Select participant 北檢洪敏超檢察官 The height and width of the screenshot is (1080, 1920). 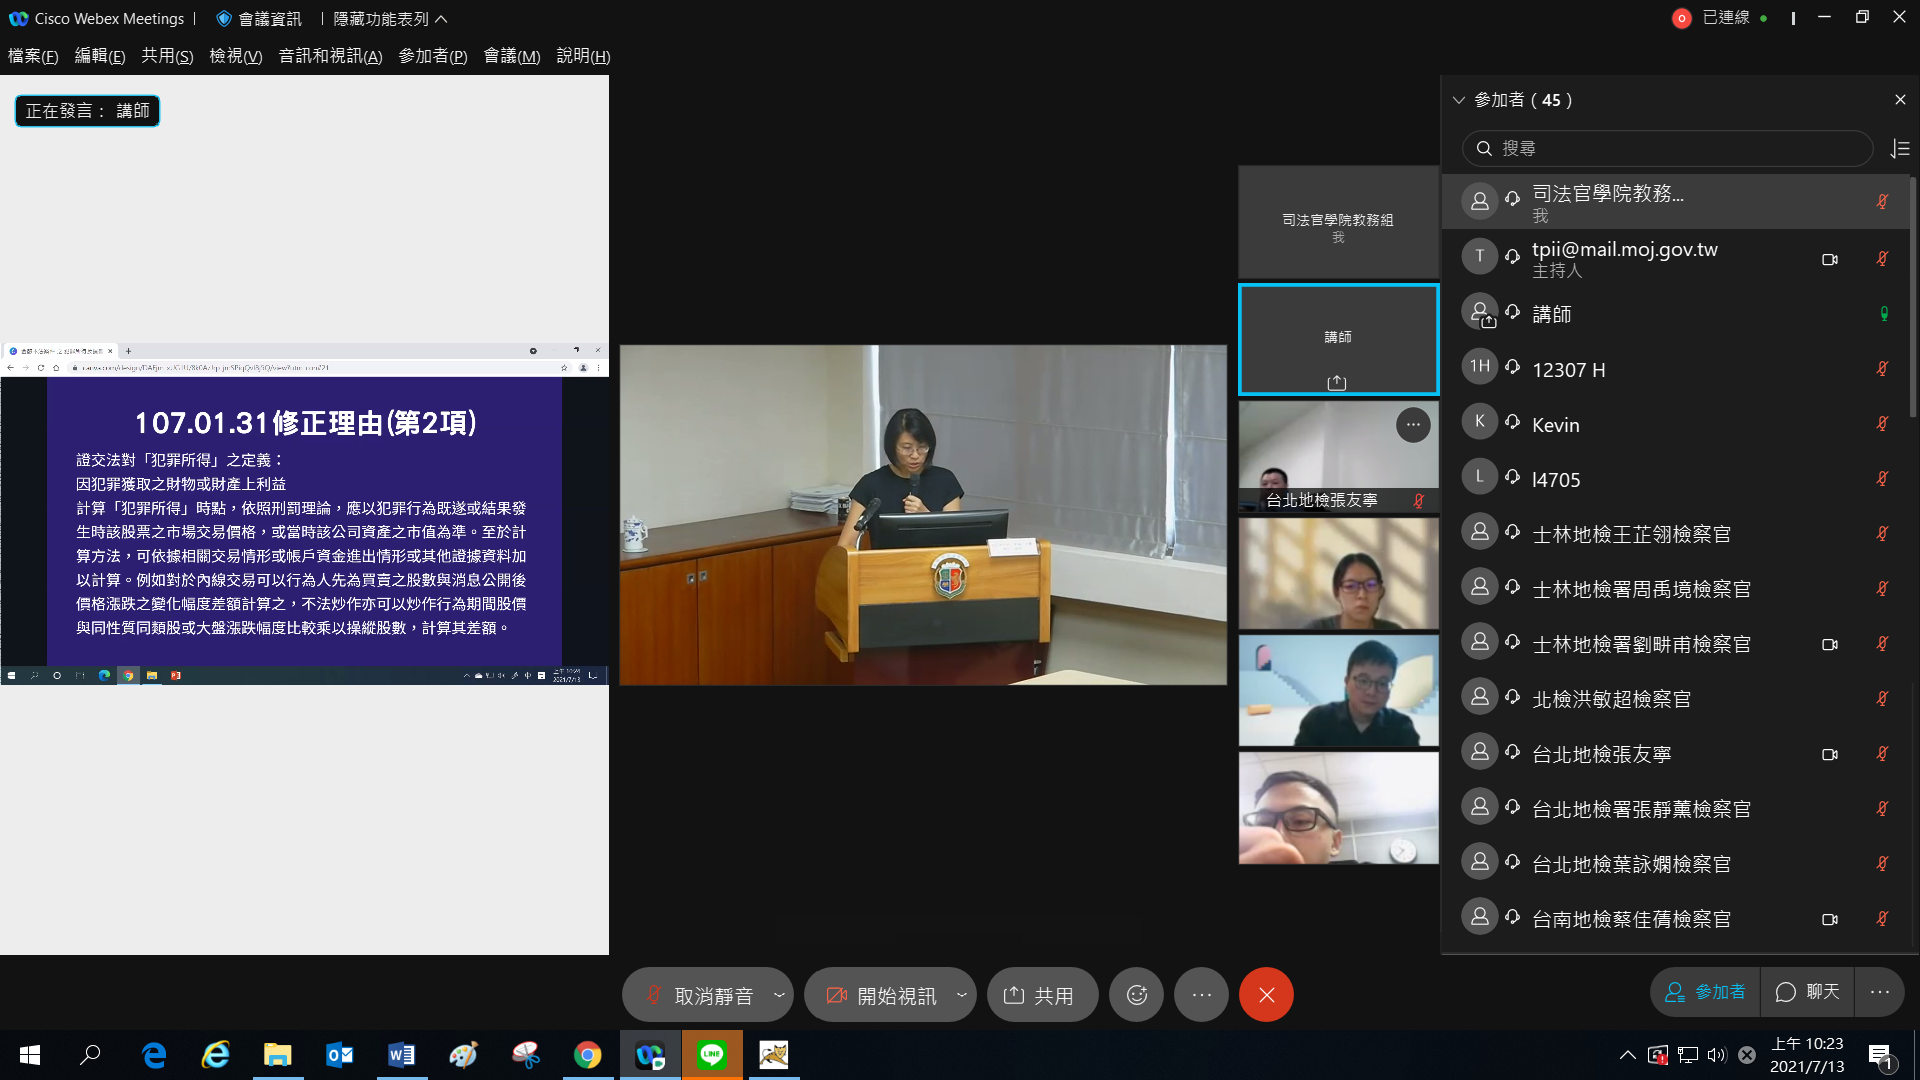1676,699
